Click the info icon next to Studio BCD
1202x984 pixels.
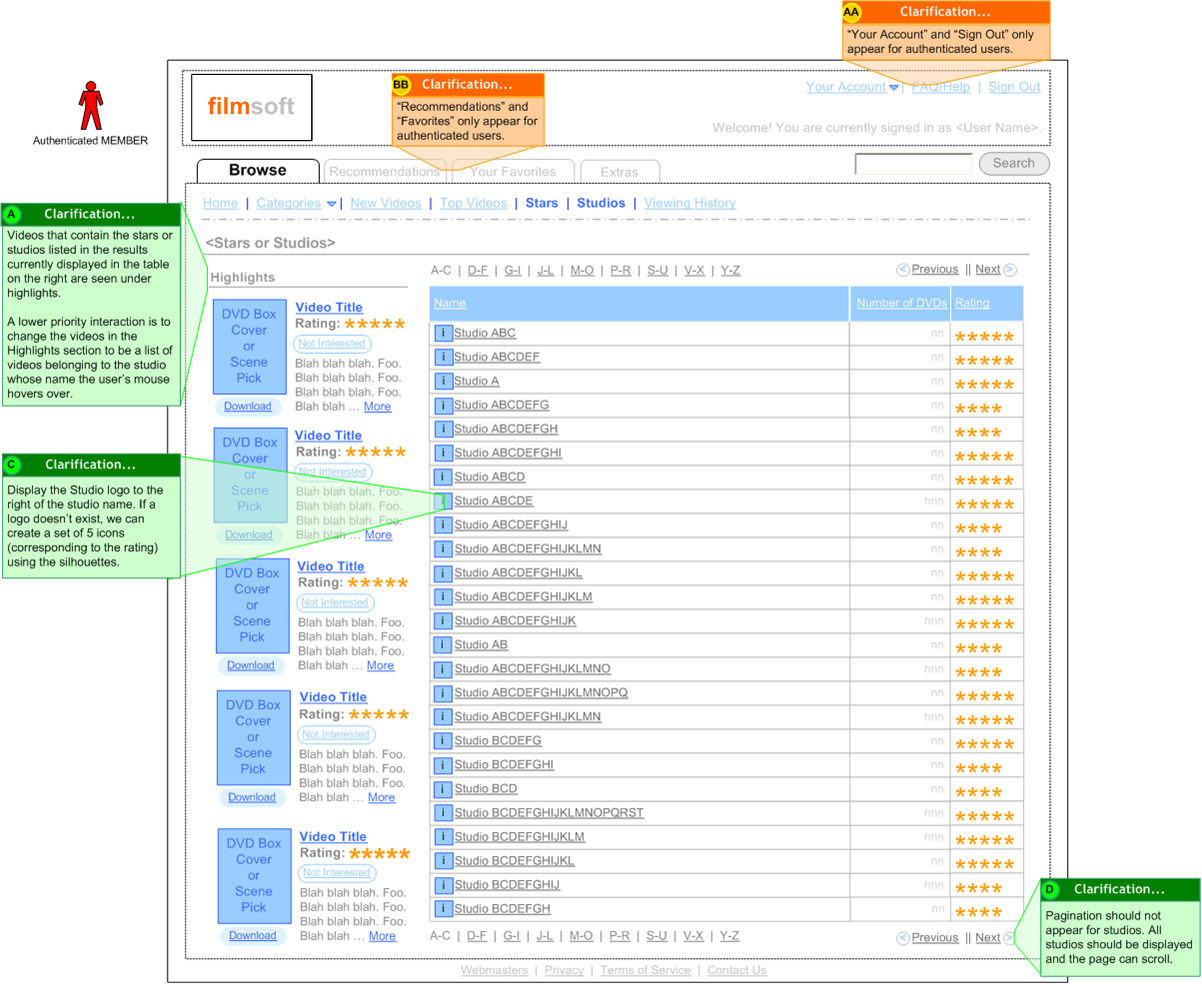click(x=443, y=789)
